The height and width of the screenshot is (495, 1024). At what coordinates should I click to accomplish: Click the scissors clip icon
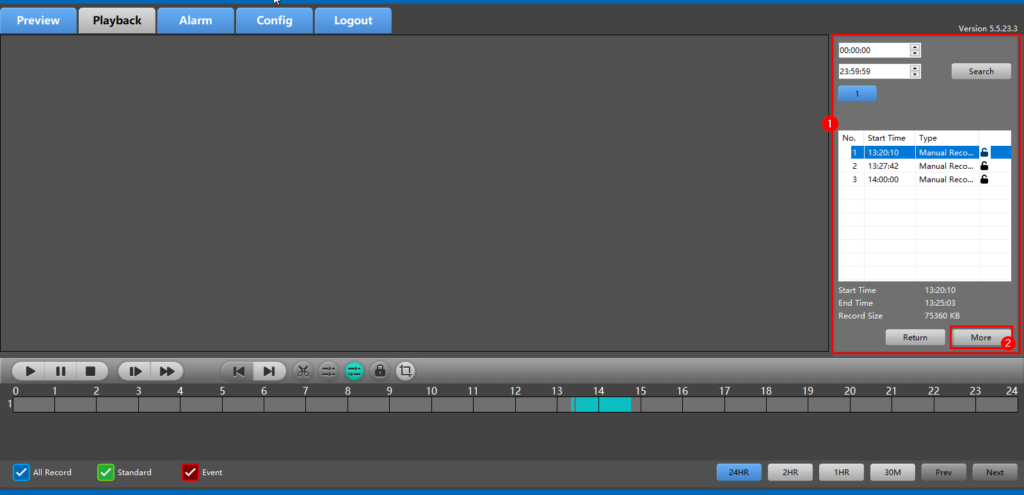click(x=303, y=371)
